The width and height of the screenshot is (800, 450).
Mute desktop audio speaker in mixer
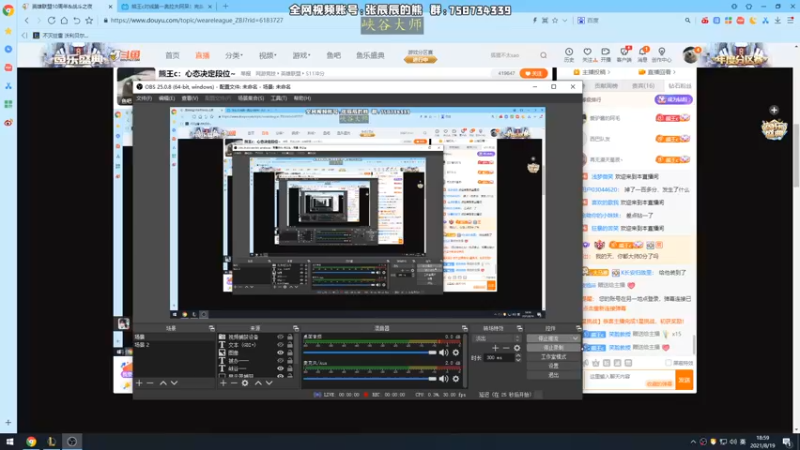coord(444,353)
